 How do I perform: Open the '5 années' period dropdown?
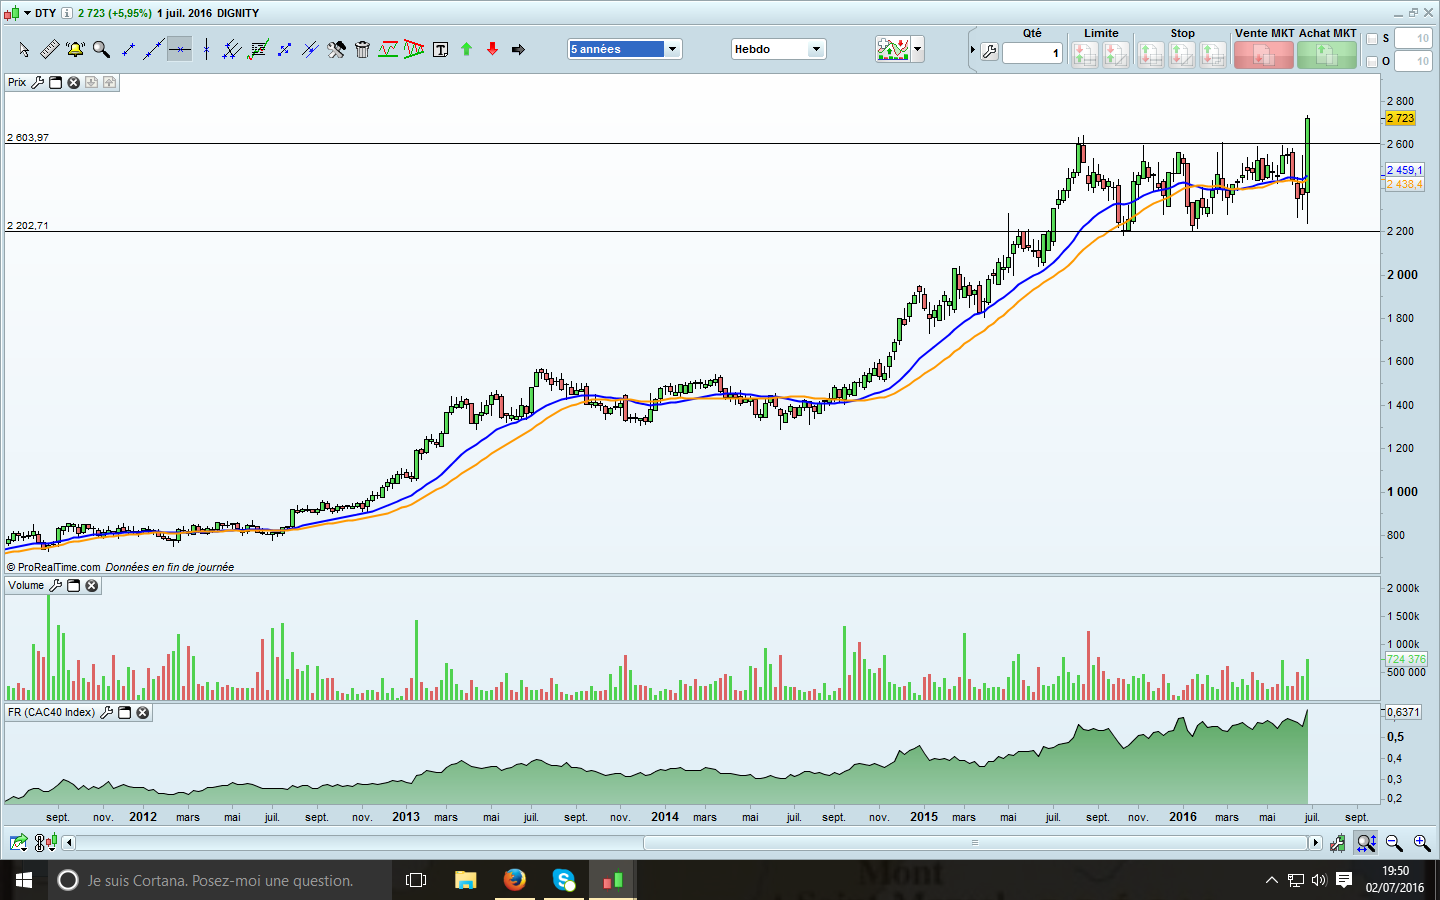pos(673,49)
